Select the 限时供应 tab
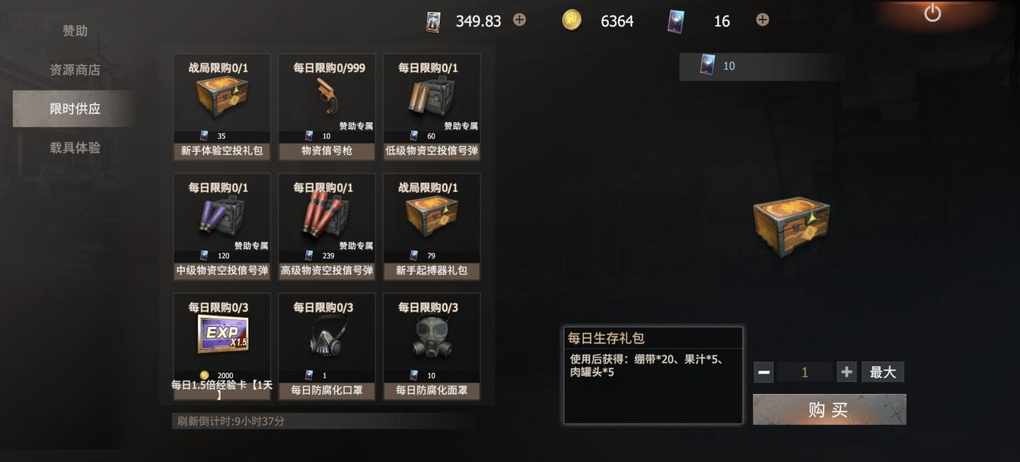The width and height of the screenshot is (1020, 462). 75,109
